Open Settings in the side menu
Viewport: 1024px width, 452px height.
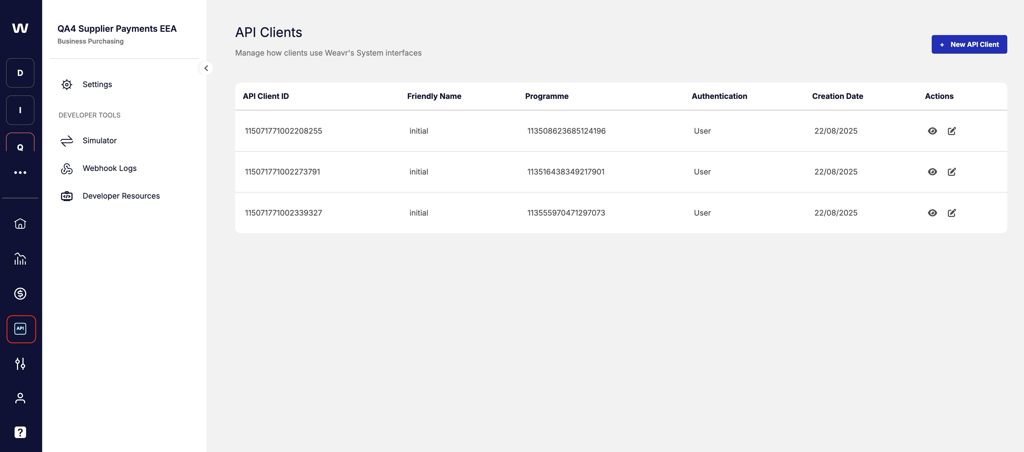pyautogui.click(x=97, y=85)
